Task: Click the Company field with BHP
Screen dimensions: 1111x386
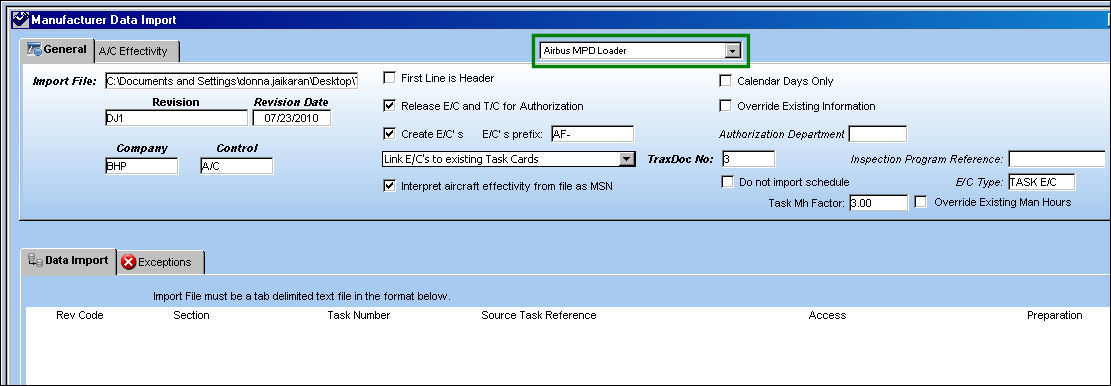Action: pos(141,166)
